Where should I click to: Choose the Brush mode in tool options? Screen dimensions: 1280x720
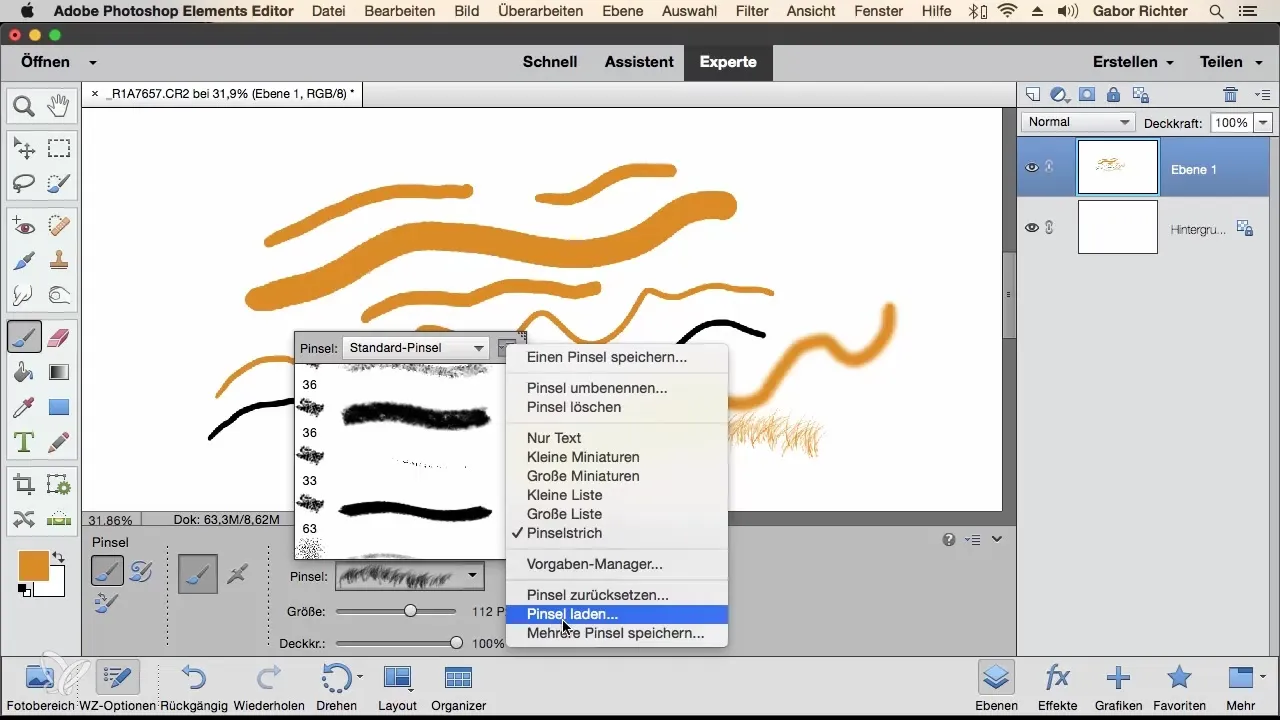click(107, 571)
